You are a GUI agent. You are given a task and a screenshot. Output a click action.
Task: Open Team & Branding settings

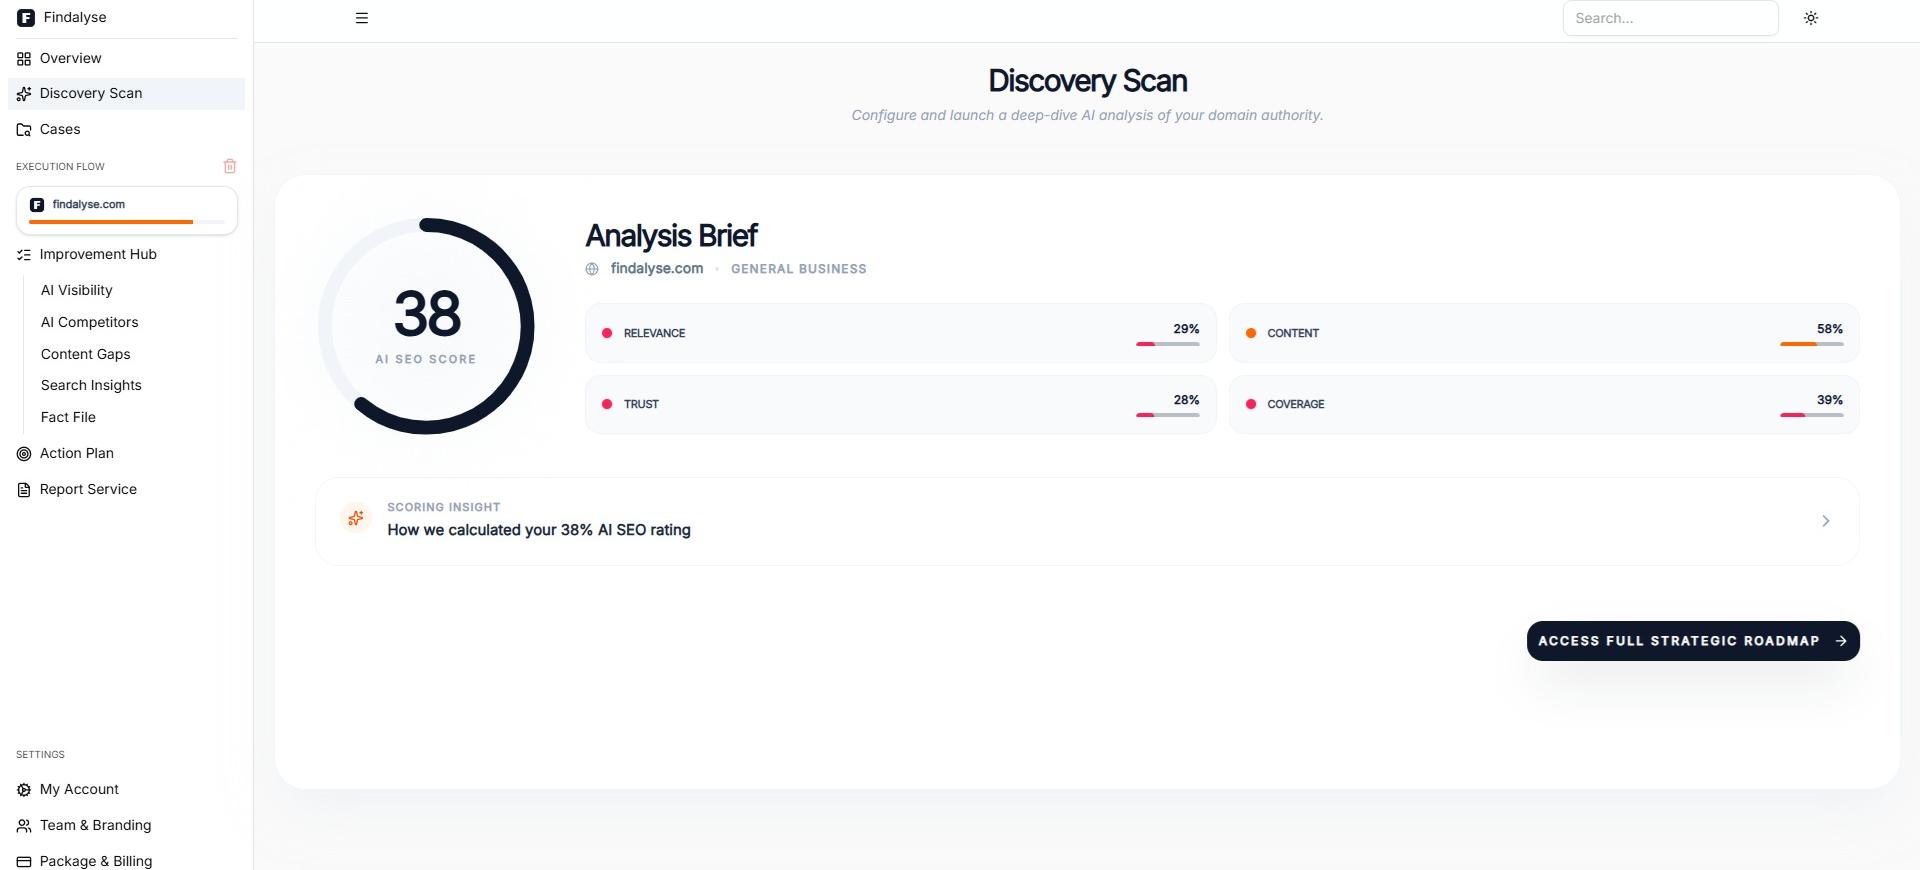[126, 825]
